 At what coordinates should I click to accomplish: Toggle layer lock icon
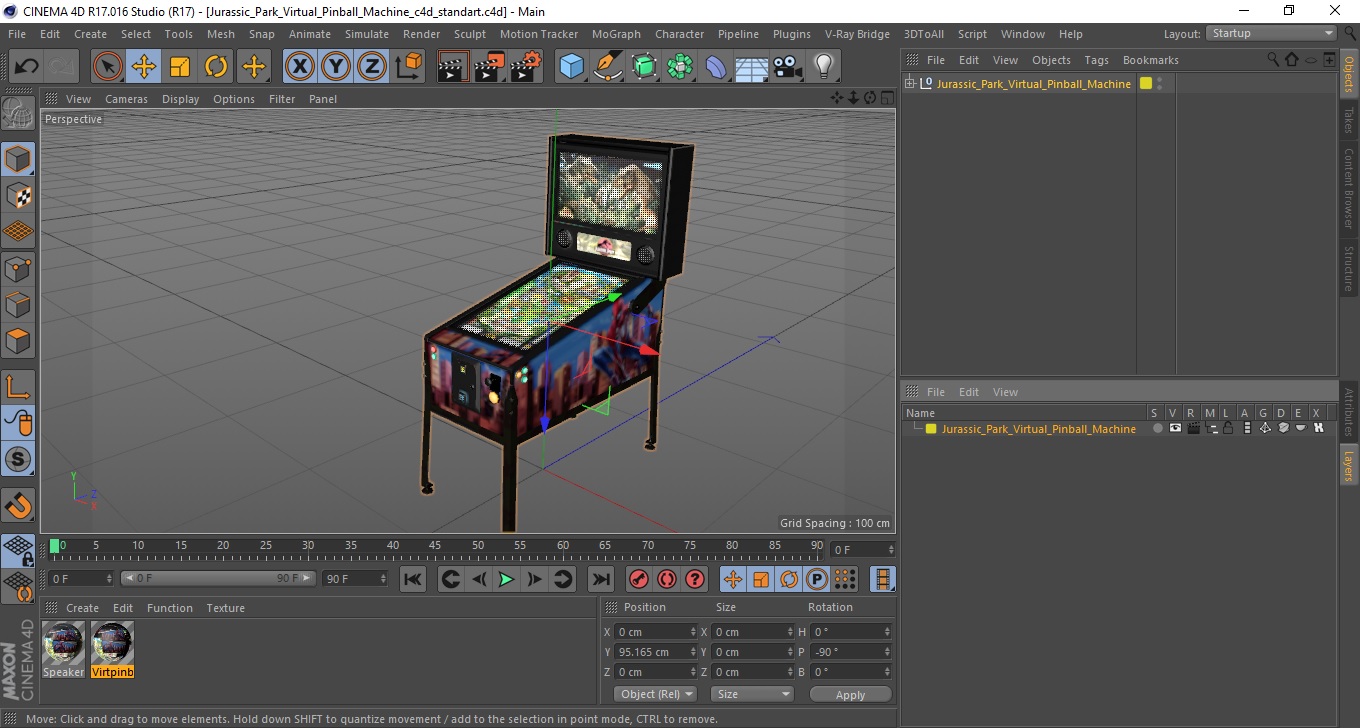(1228, 428)
